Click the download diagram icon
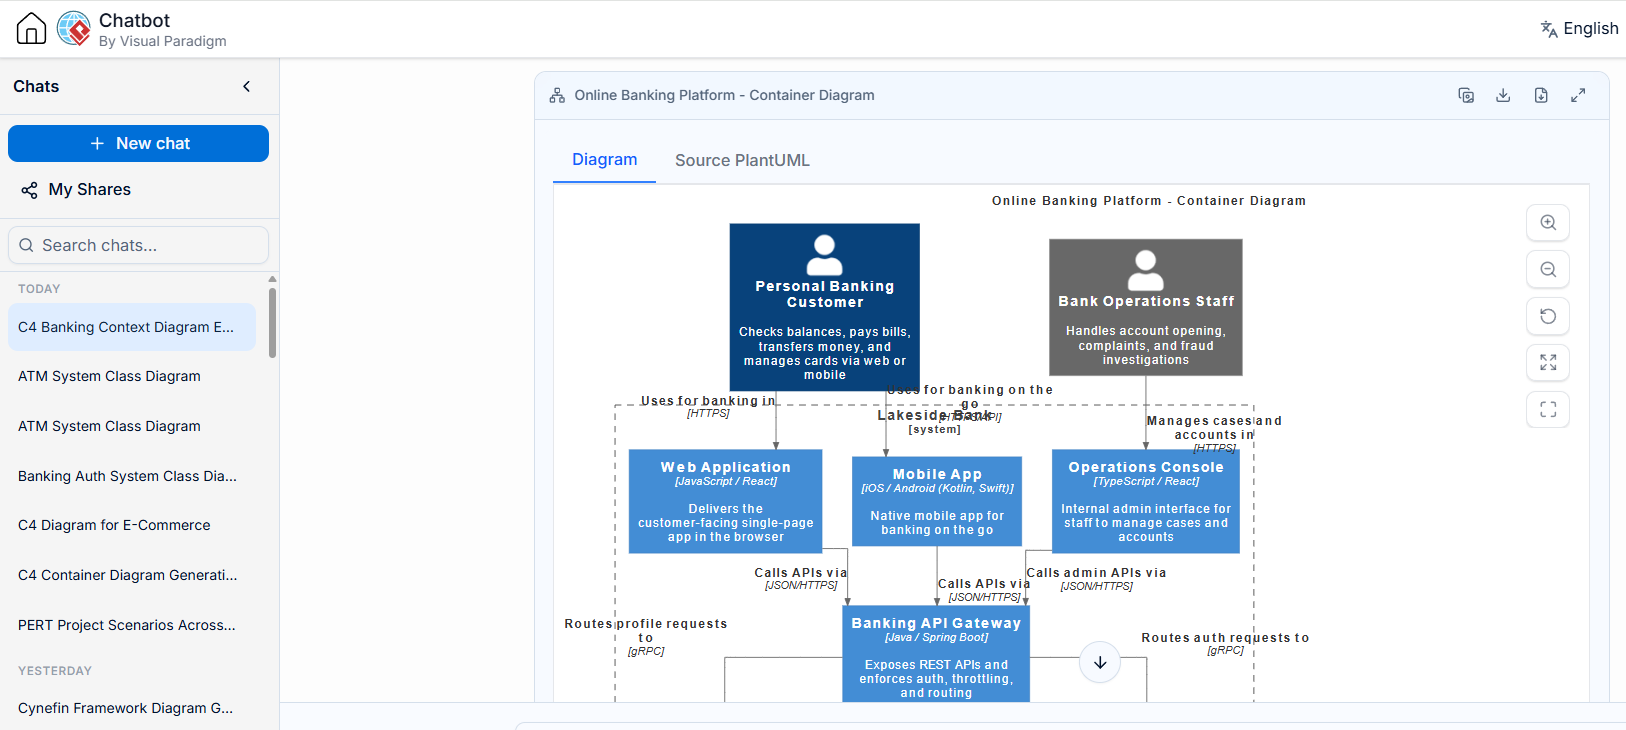This screenshot has height=730, width=1626. [1503, 95]
